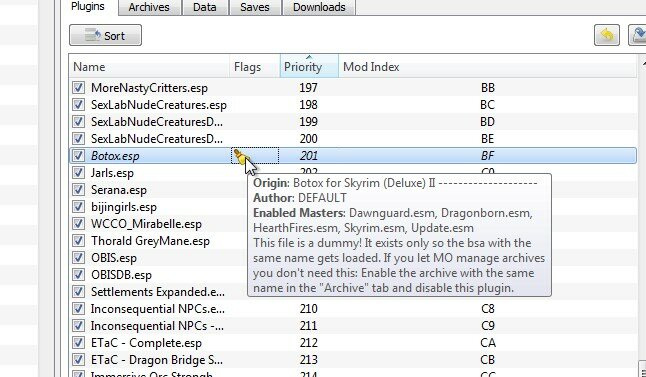The width and height of the screenshot is (646, 377).
Task: Select the SexLabNudeCreatures.esp row name
Action: point(159,105)
